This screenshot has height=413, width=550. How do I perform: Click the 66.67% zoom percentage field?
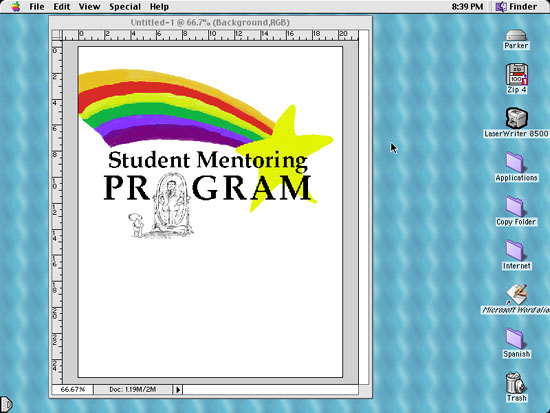click(x=73, y=389)
